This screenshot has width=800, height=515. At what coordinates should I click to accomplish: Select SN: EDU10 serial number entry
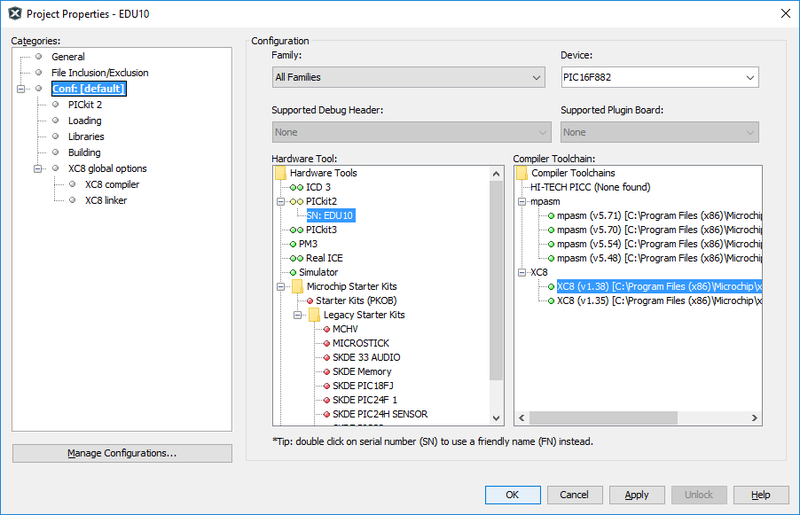[330, 215]
